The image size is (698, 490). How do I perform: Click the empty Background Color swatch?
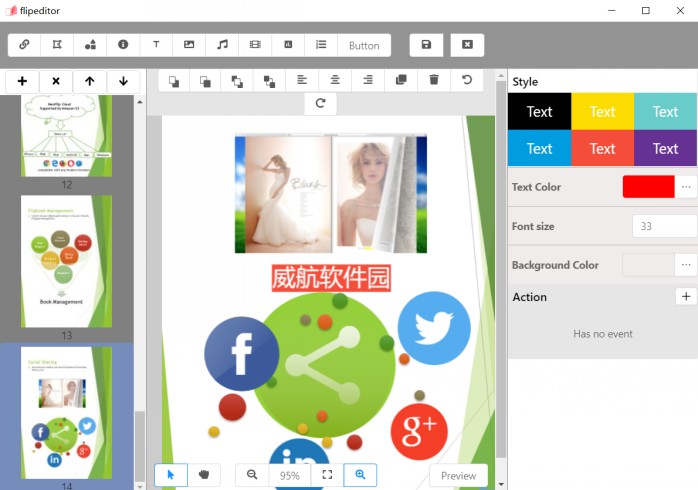tap(649, 265)
